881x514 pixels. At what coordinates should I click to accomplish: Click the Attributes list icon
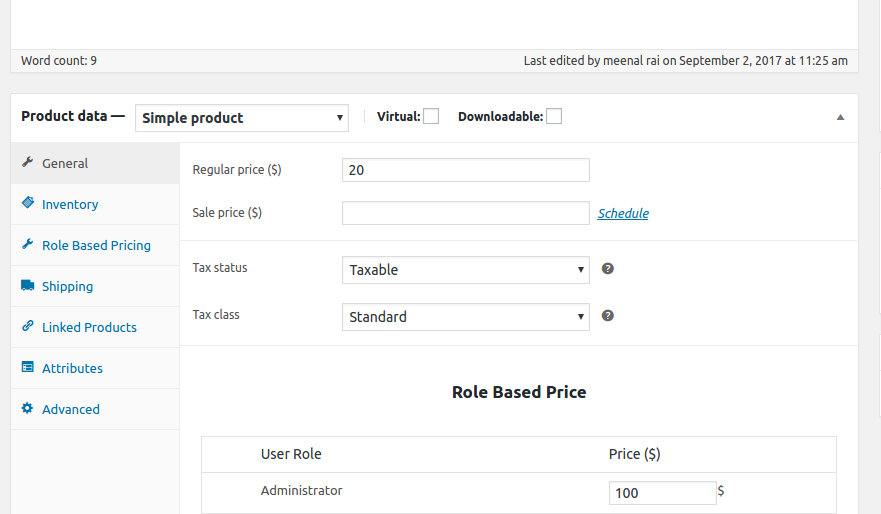pos(28,367)
